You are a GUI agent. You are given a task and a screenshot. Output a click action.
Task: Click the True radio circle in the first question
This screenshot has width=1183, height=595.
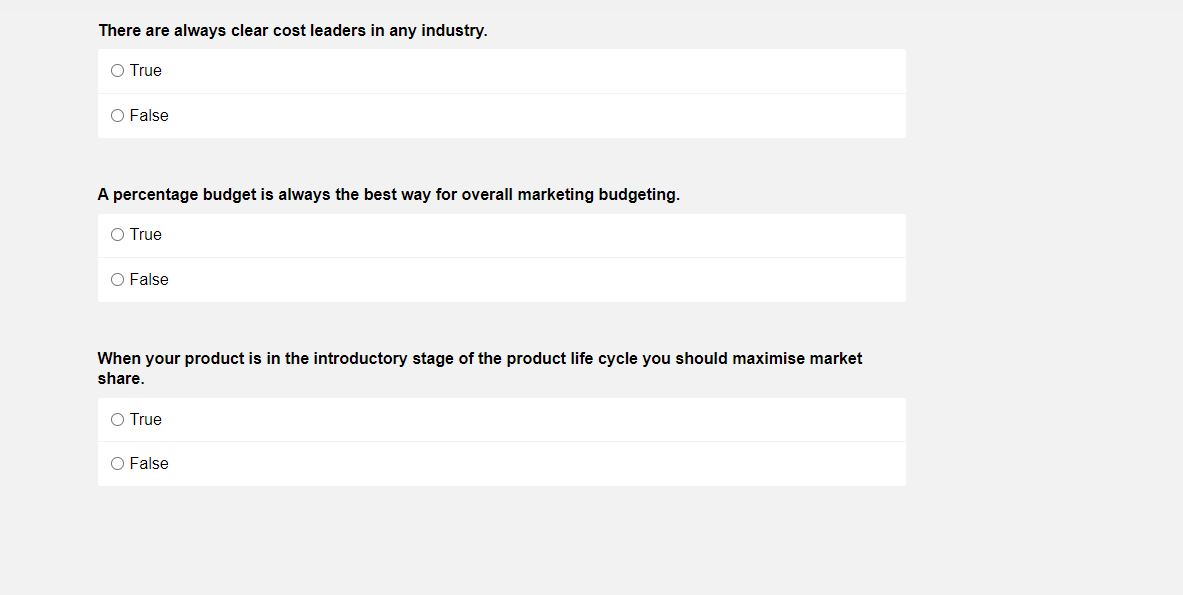[117, 70]
